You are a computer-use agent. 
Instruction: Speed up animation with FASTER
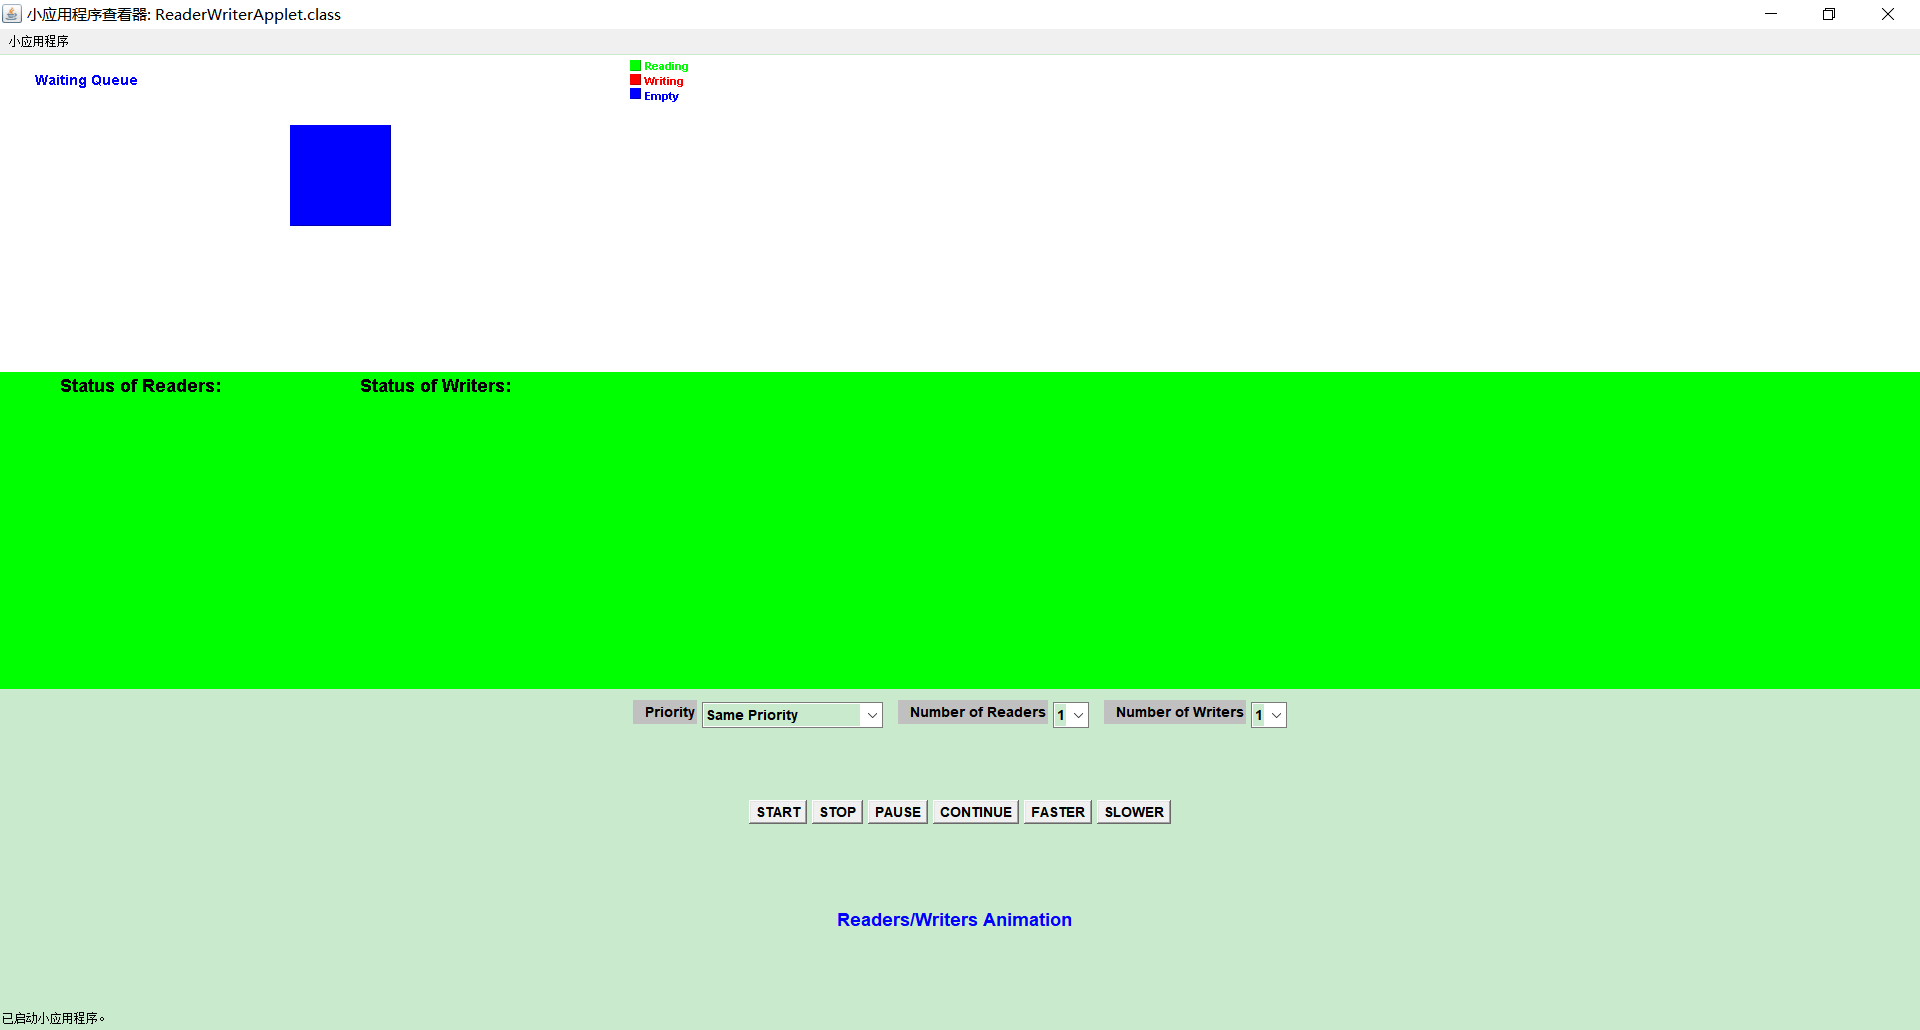(1058, 812)
